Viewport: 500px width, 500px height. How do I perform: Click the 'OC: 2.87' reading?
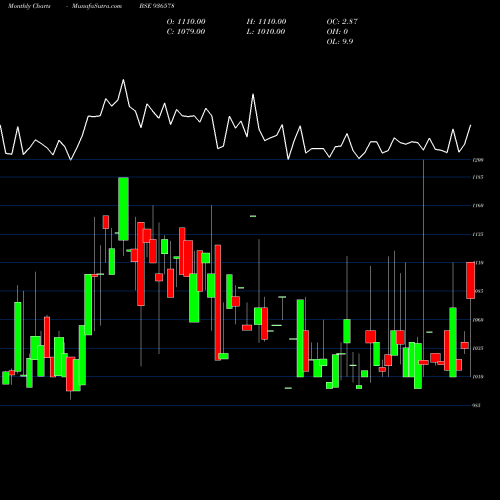pyautogui.click(x=342, y=22)
